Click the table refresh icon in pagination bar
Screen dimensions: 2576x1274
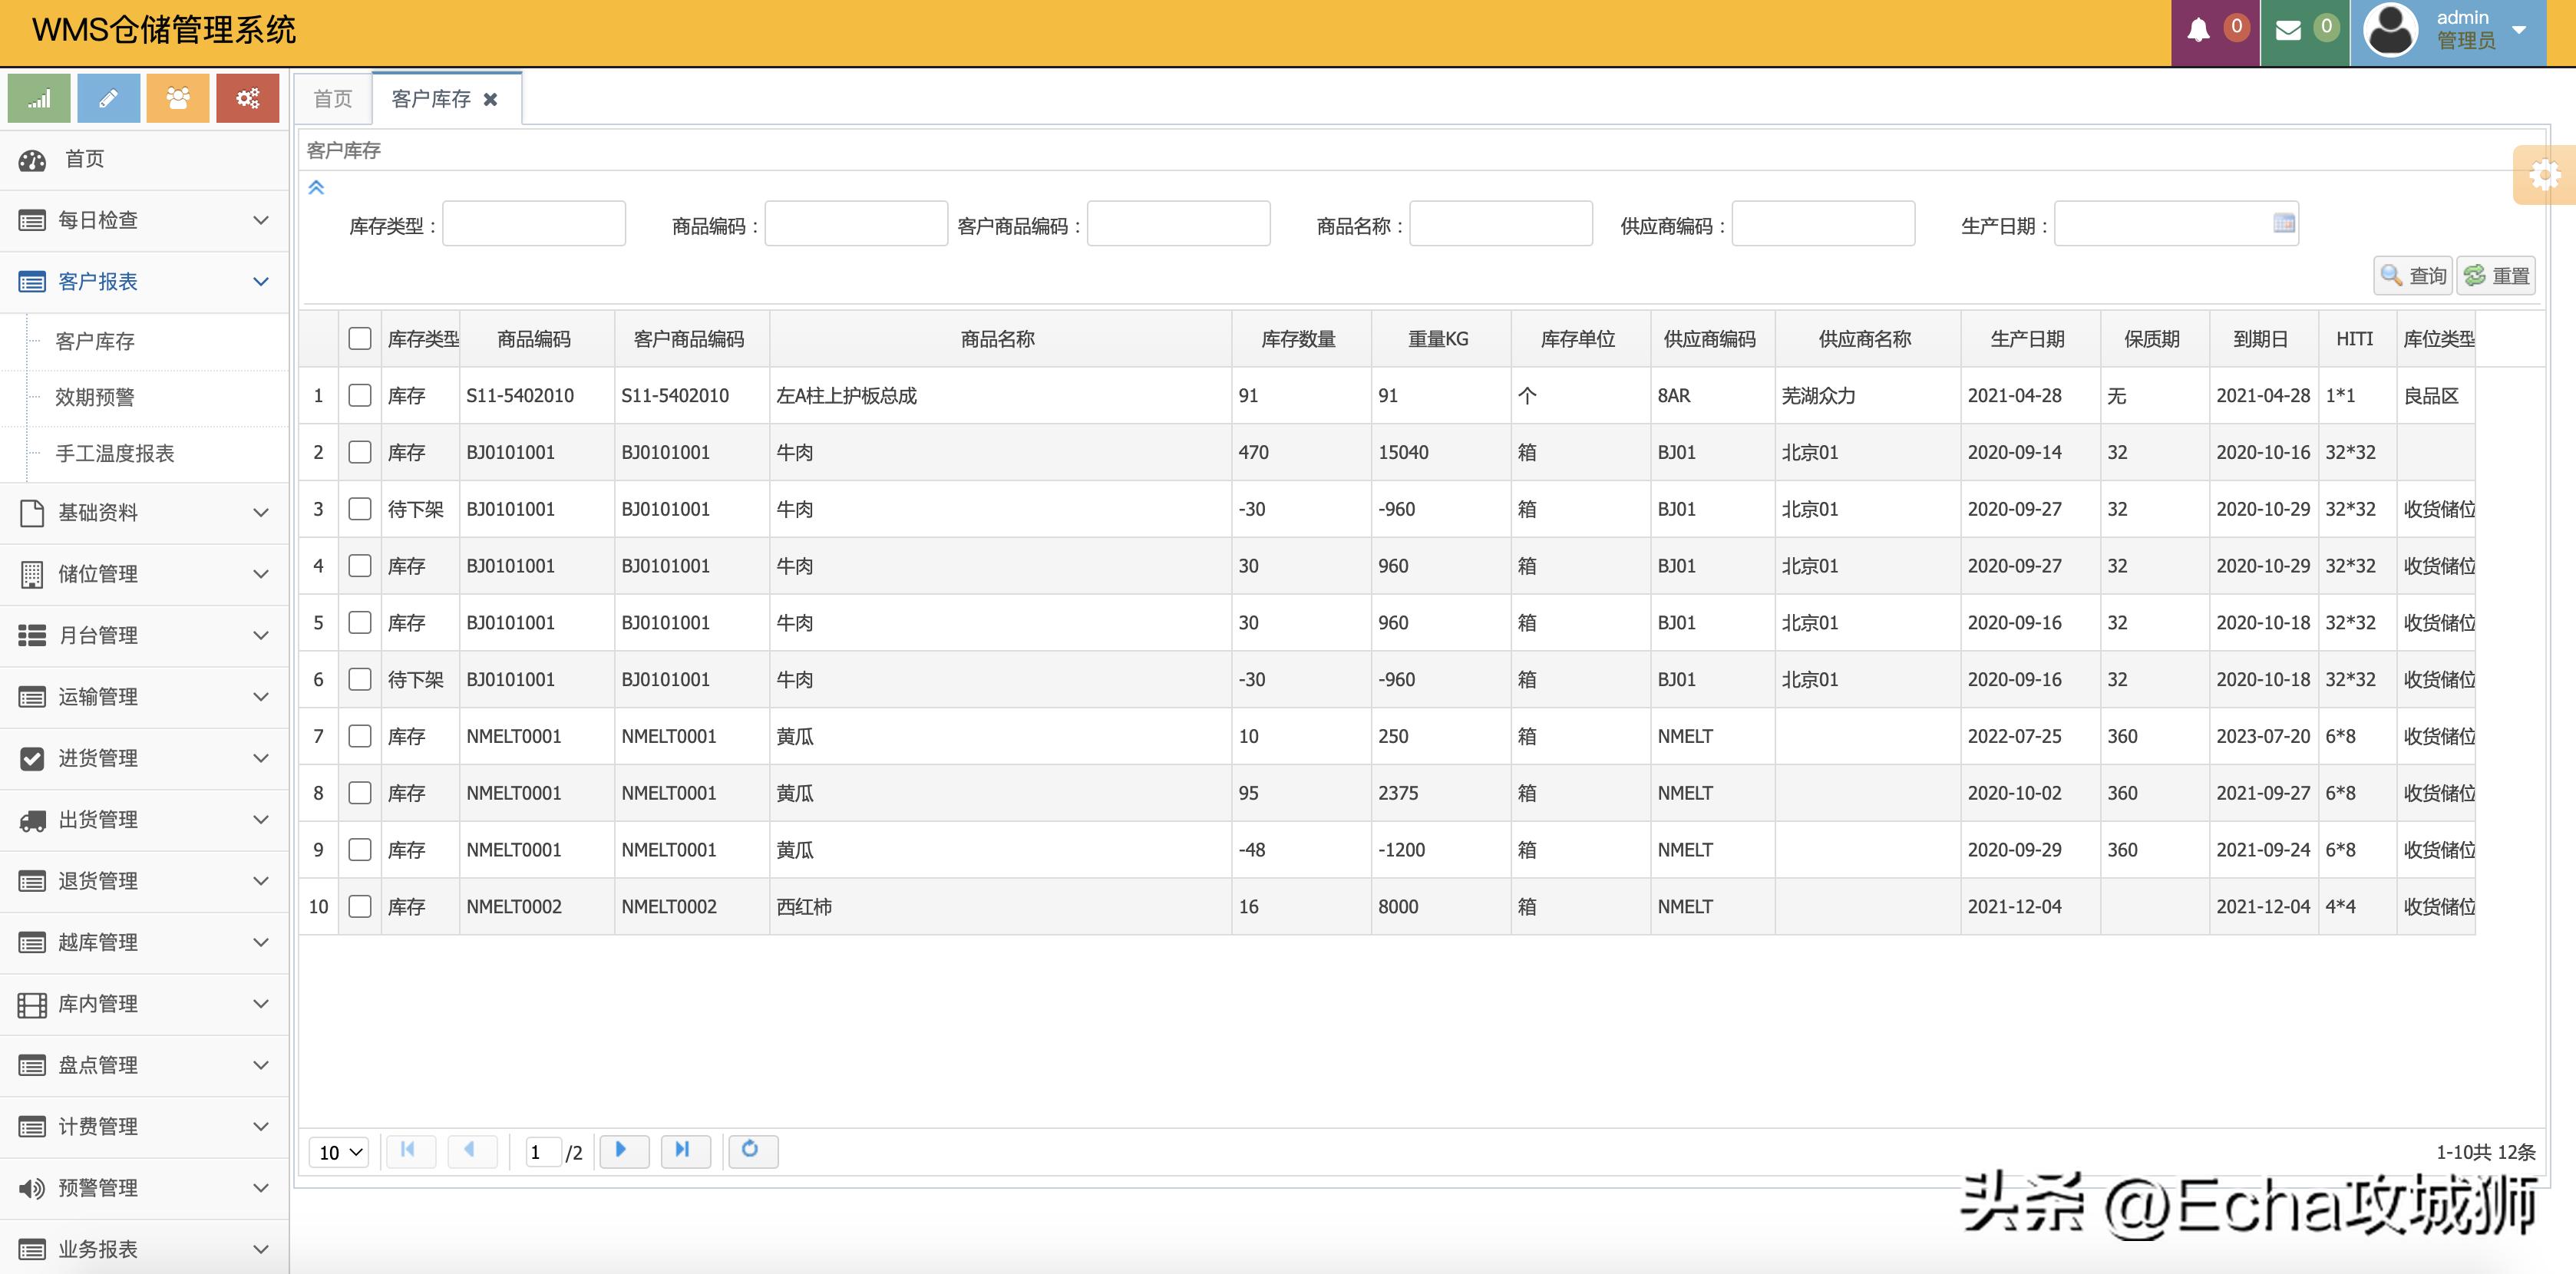751,1150
